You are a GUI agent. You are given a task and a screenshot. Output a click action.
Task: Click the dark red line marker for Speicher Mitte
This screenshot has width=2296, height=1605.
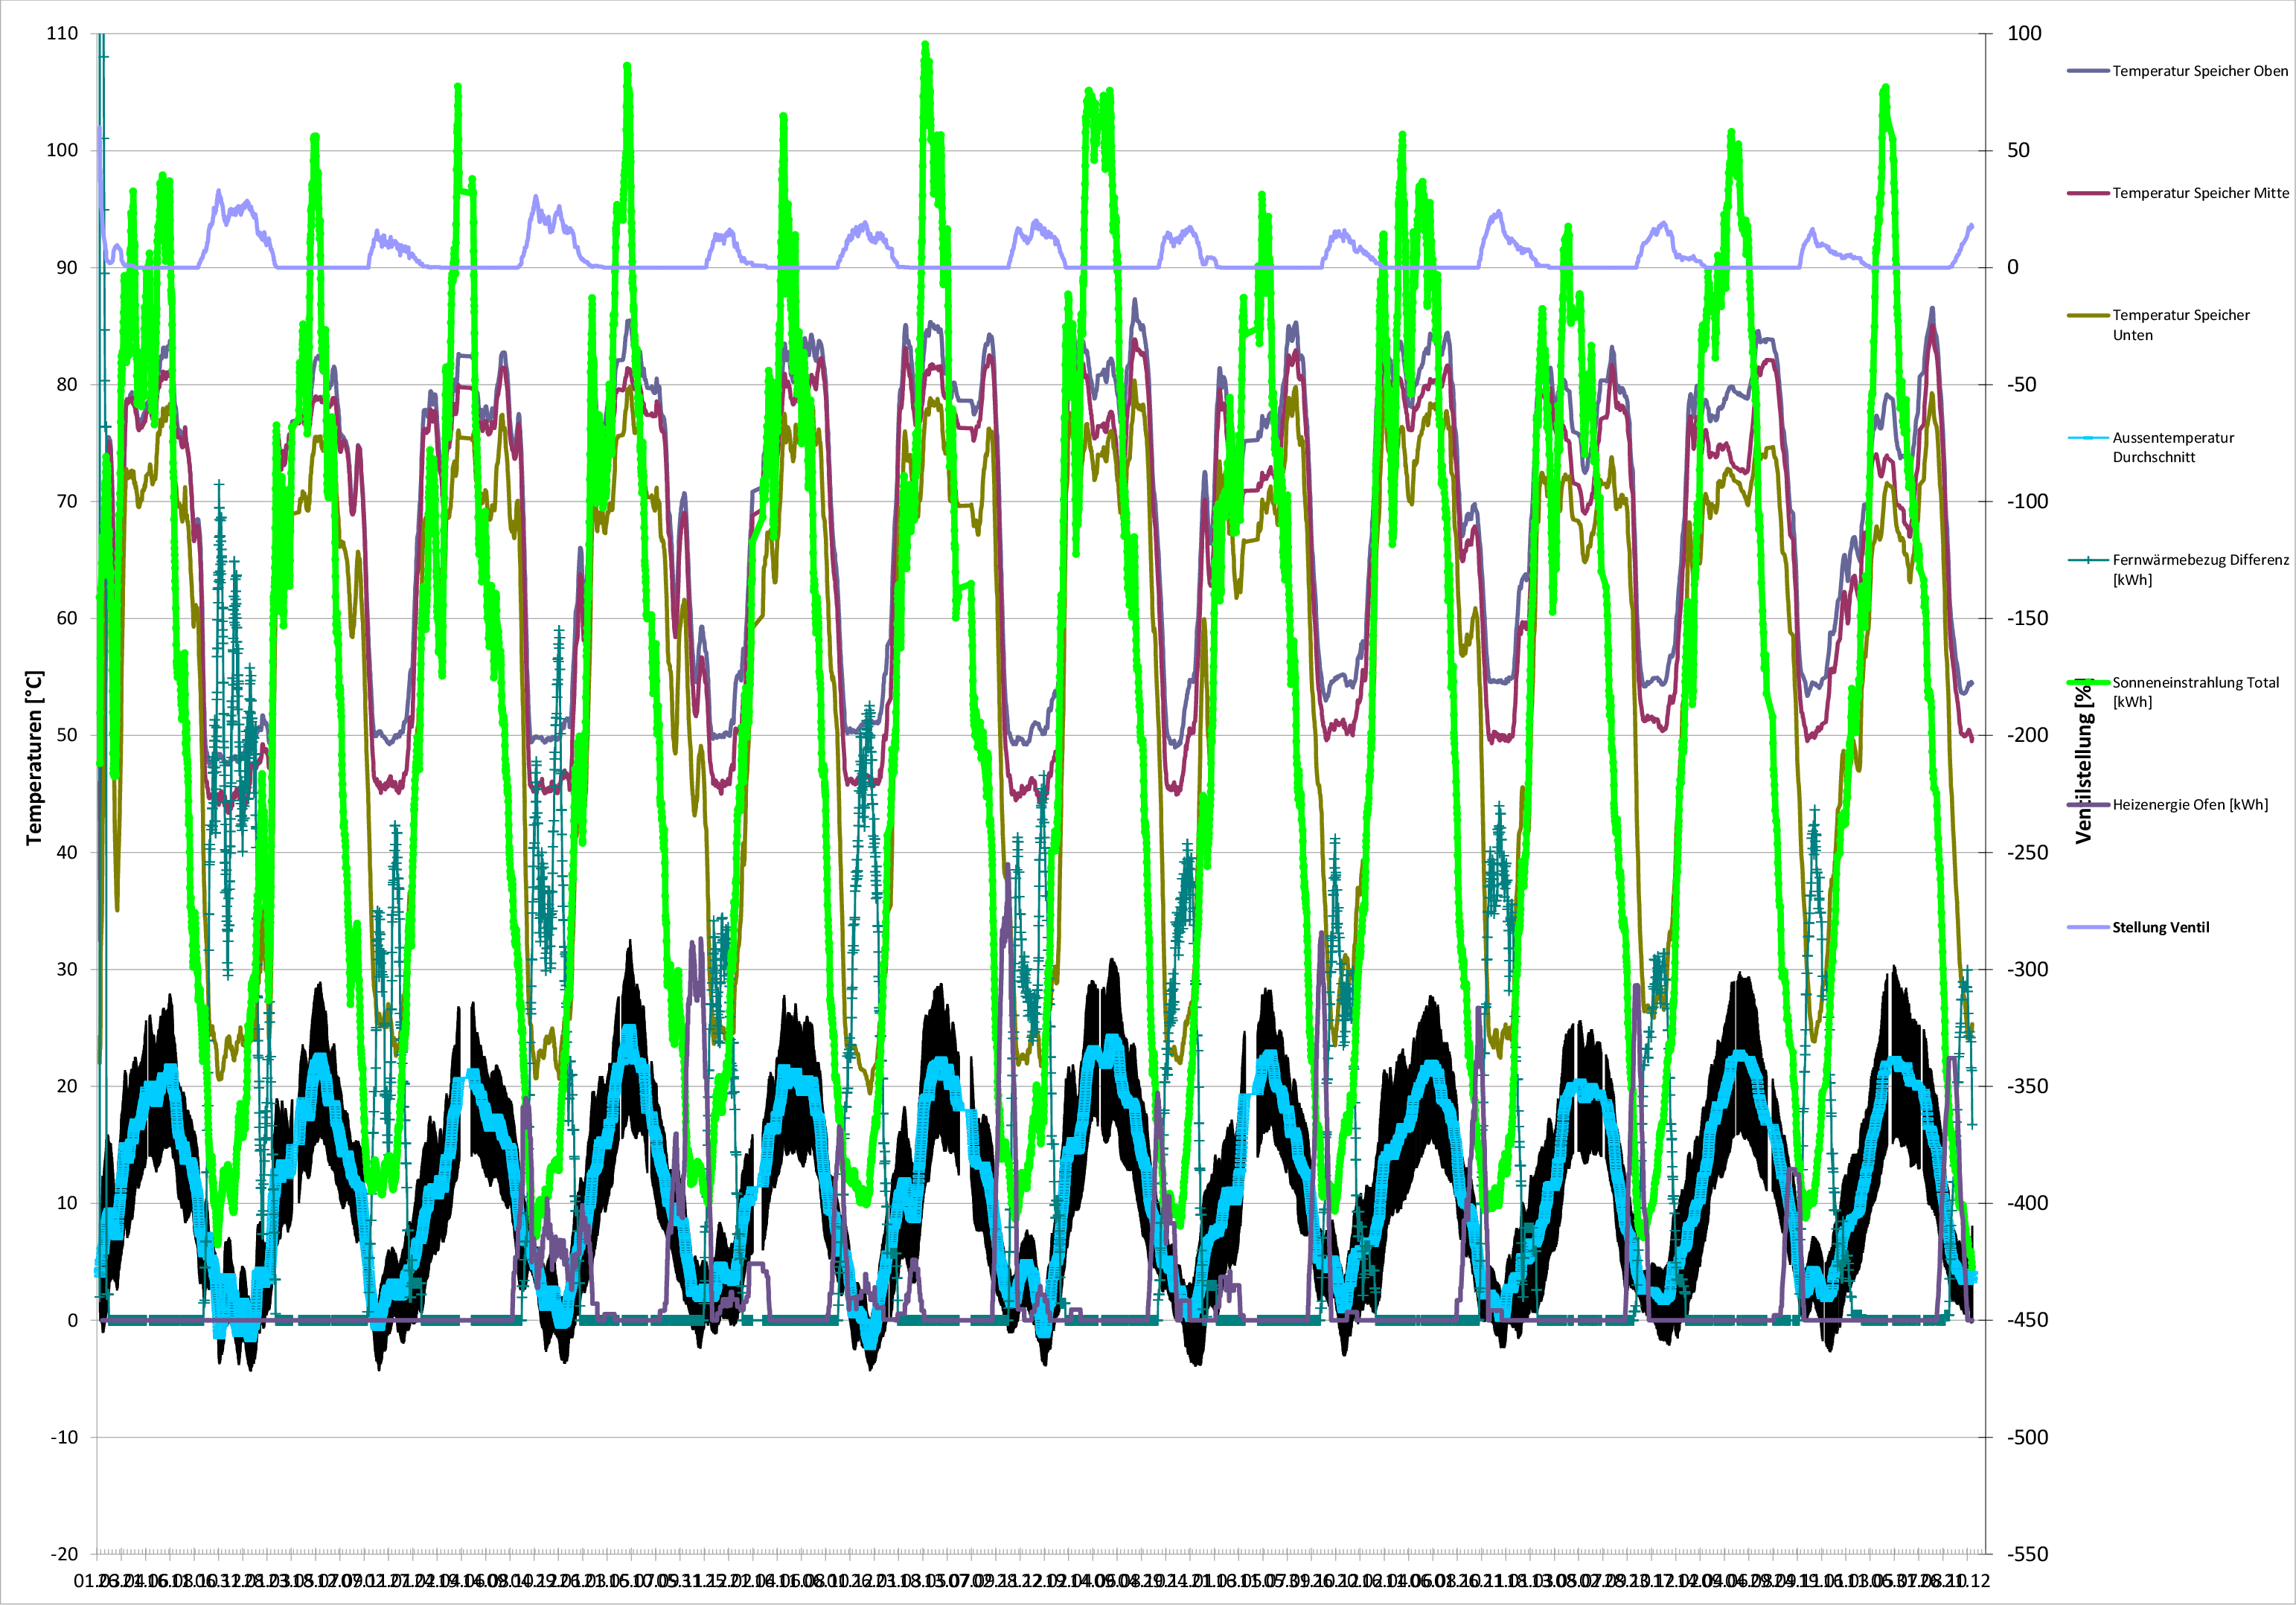coord(2088,193)
